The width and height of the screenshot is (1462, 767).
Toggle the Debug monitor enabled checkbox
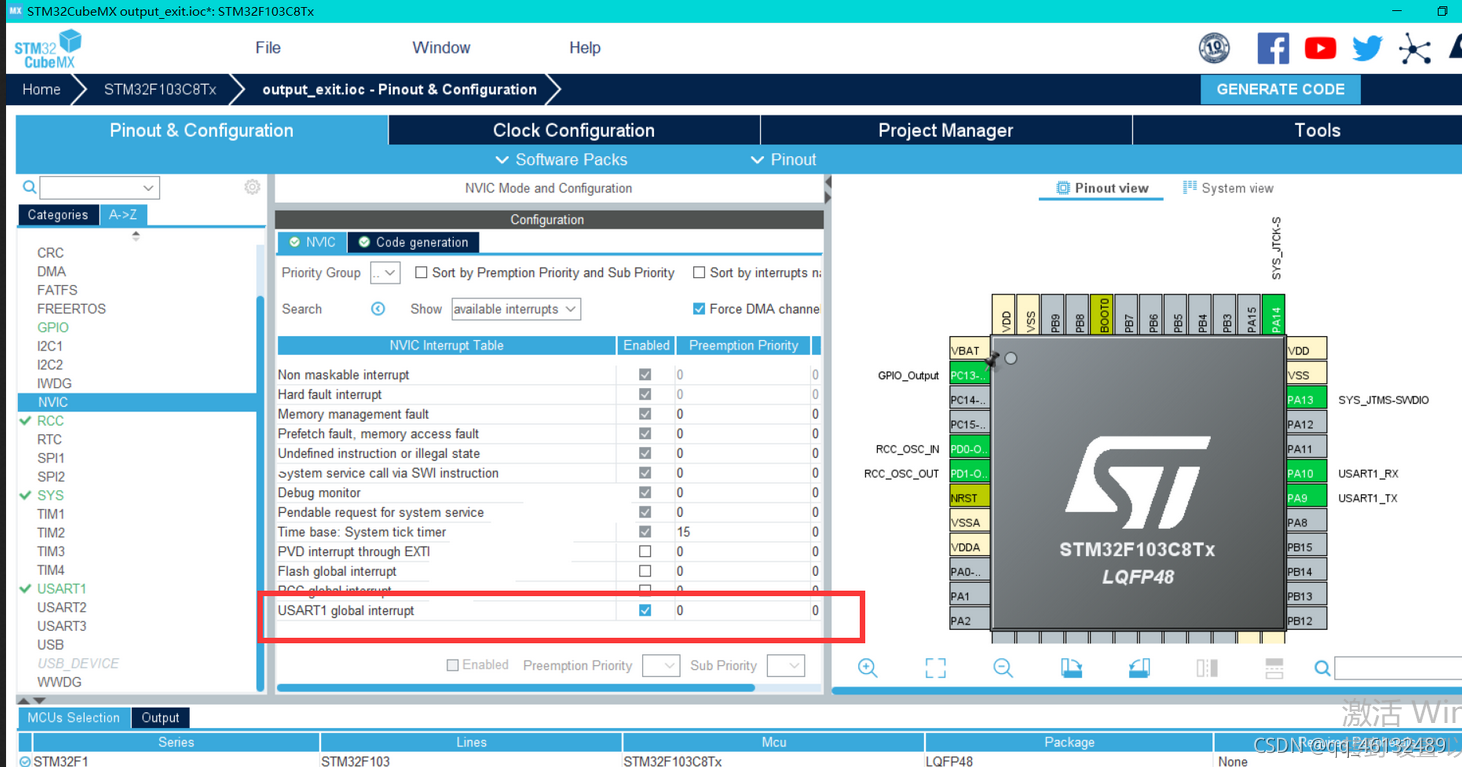click(x=645, y=492)
